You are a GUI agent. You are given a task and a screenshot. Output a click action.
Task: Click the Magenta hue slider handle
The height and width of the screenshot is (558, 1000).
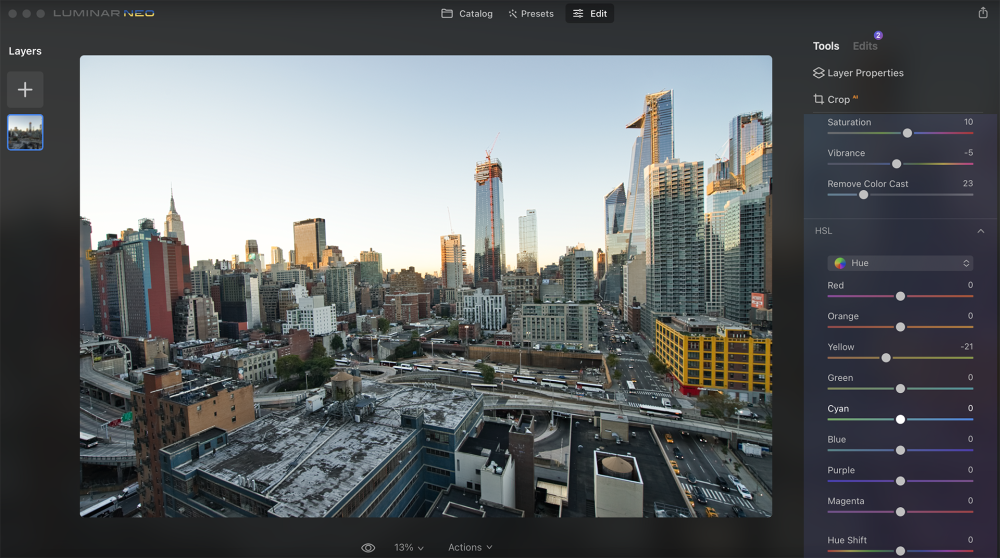click(x=900, y=511)
